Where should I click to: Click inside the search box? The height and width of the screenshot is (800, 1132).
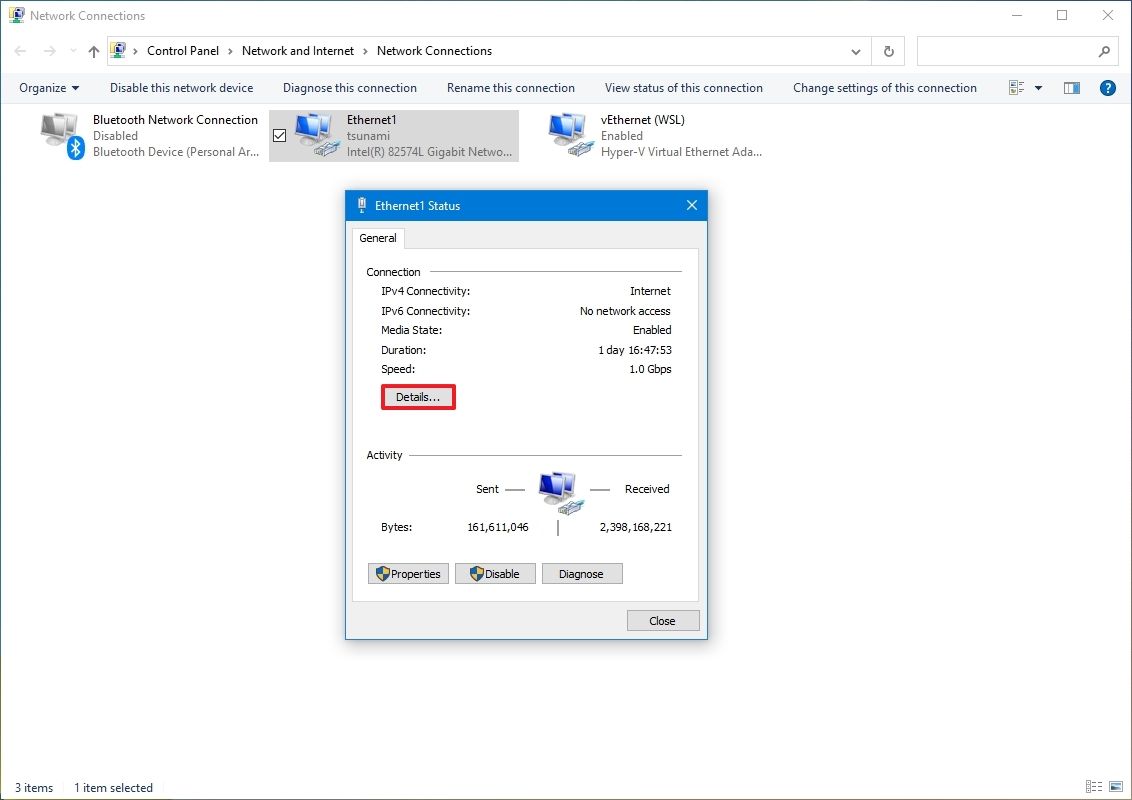(1010, 51)
